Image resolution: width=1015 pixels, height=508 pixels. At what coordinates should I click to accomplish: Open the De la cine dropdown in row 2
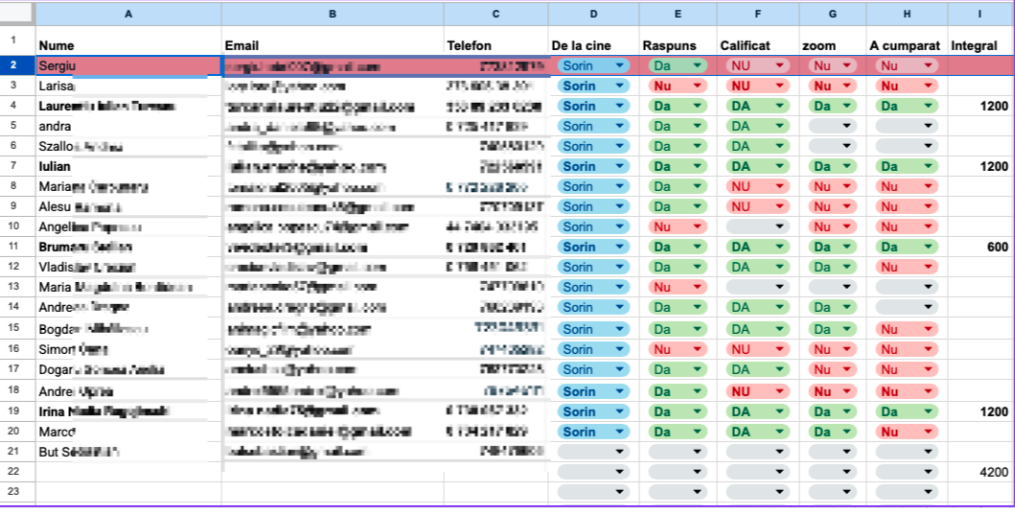point(621,66)
